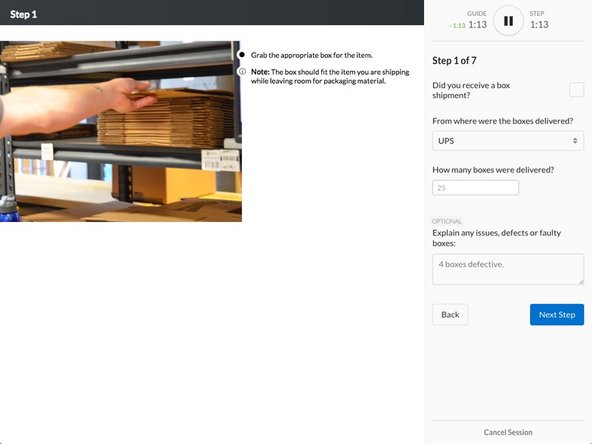Click the info icon beside the Note

(242, 71)
